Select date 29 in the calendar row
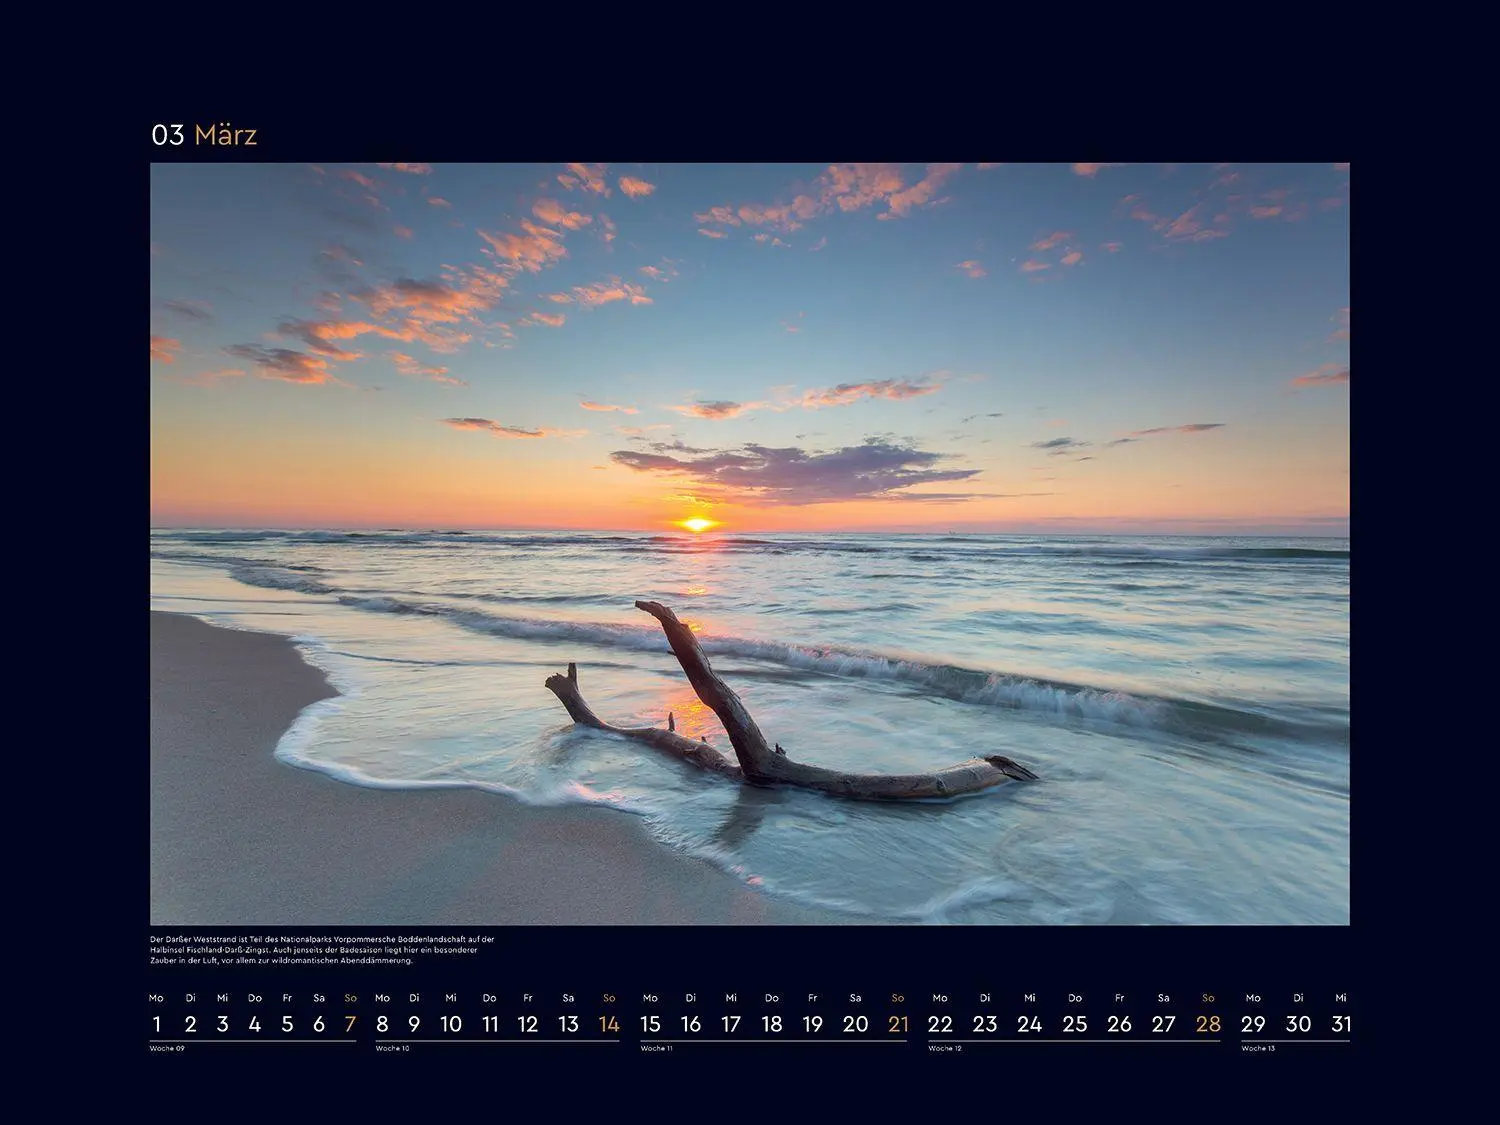This screenshot has width=1500, height=1125. click(1253, 1024)
